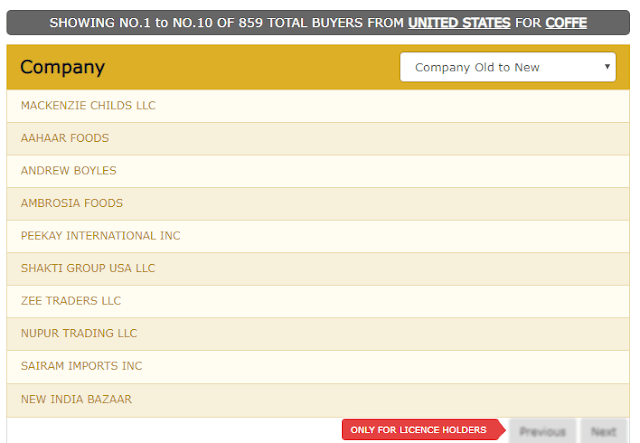Open the AAHAAR FOODS company entry
This screenshot has height=443, width=640.
point(65,138)
